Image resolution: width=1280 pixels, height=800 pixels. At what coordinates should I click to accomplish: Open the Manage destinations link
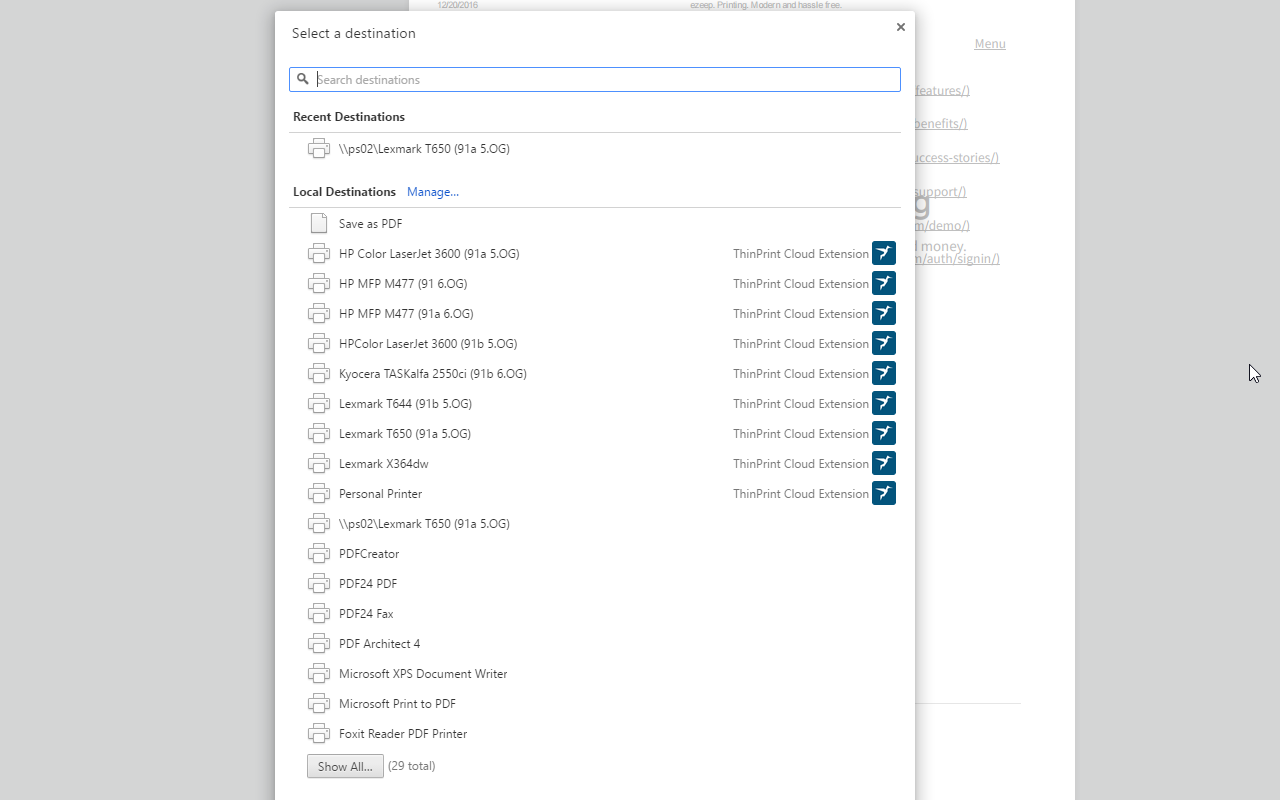pos(433,191)
